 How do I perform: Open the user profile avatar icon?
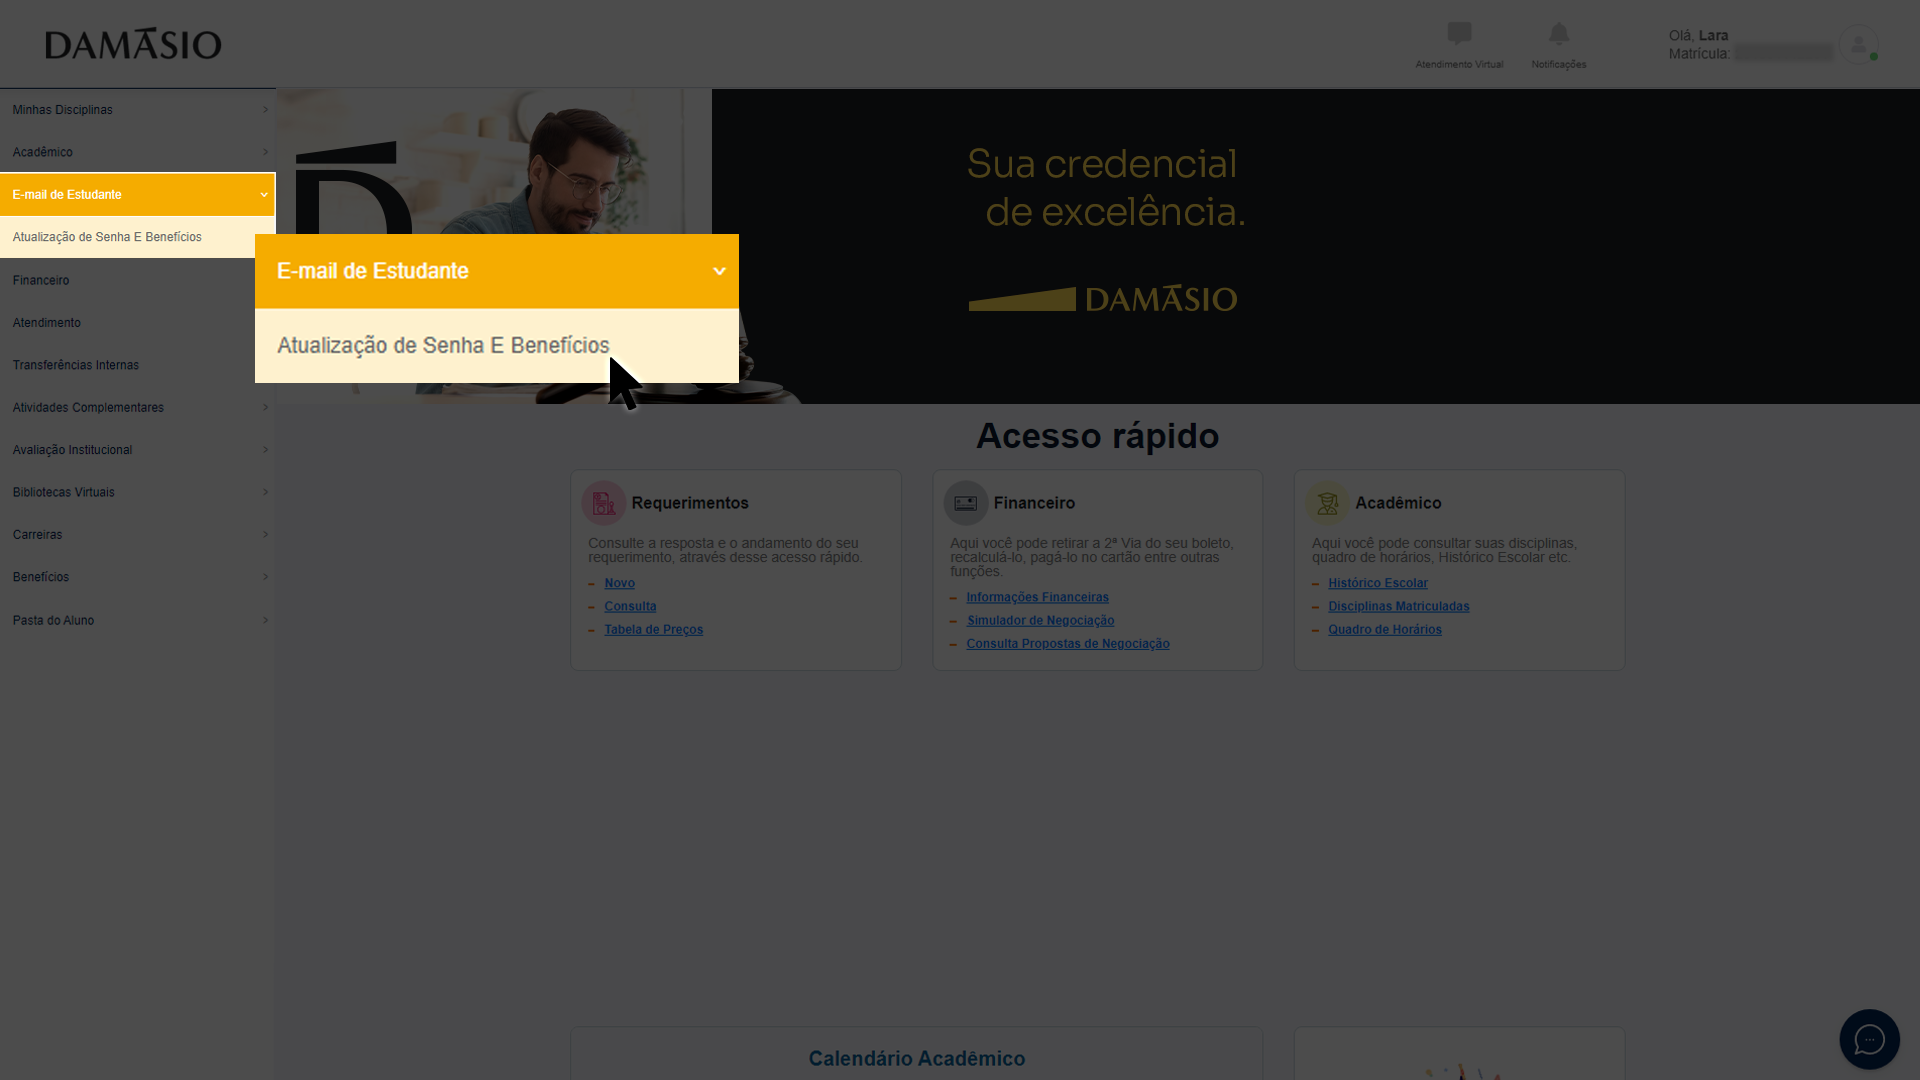pos(1858,45)
